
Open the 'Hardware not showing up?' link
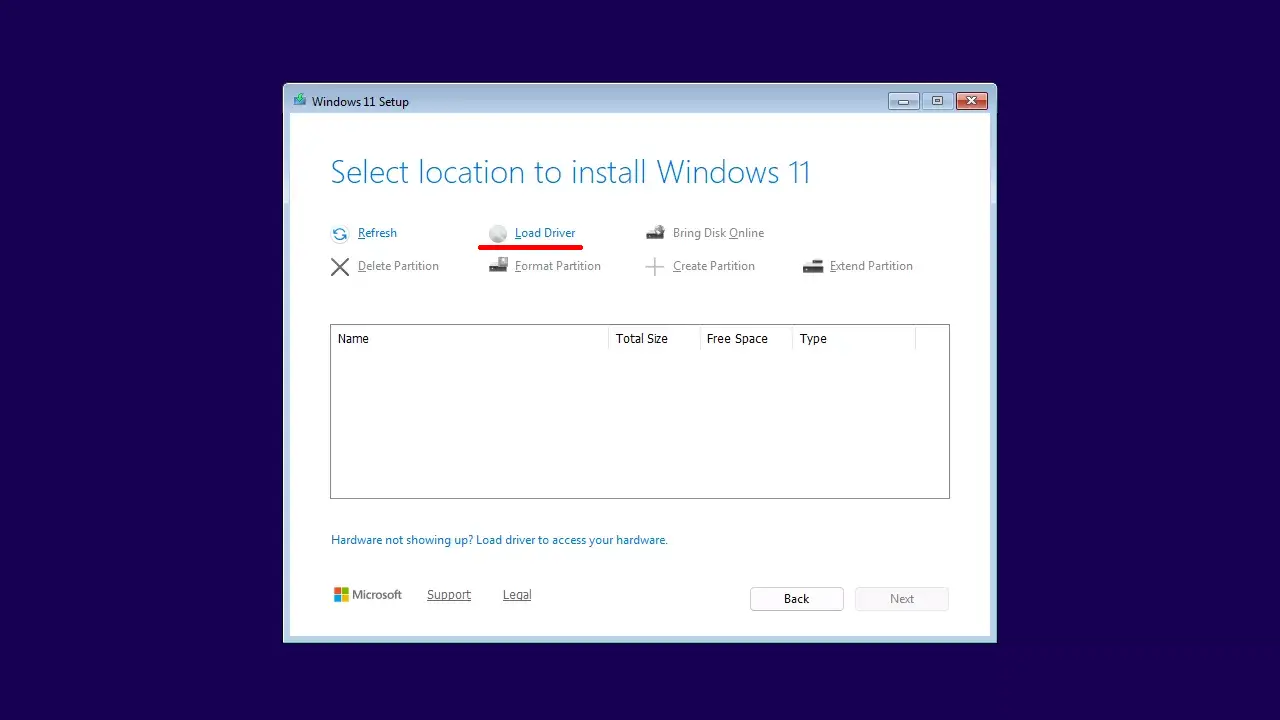[499, 540]
